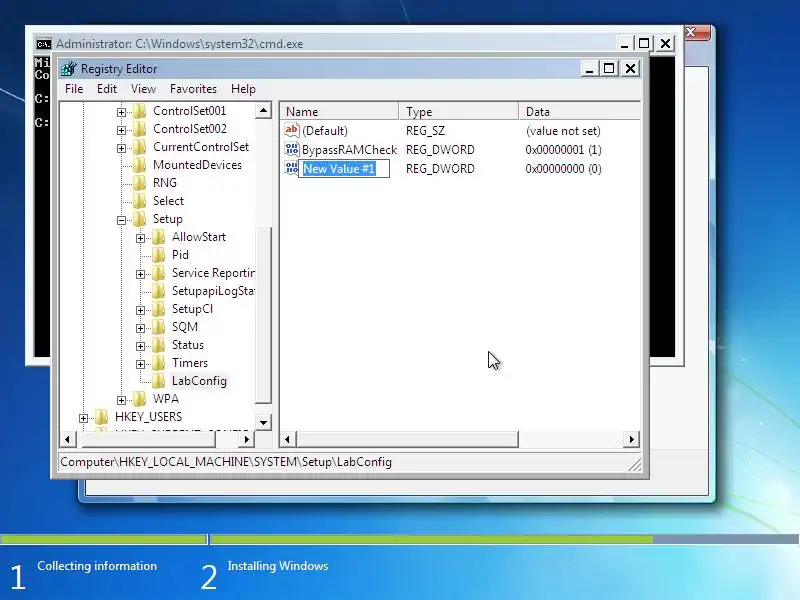
Task: Click the BypassRAMCheck DWORD icon
Action: tap(292, 149)
